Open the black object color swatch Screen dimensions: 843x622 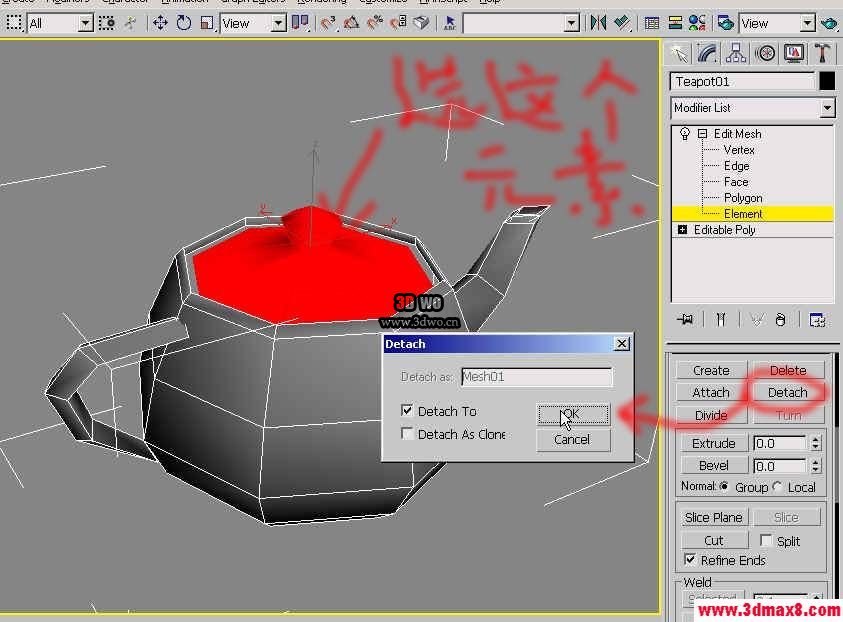click(x=827, y=82)
